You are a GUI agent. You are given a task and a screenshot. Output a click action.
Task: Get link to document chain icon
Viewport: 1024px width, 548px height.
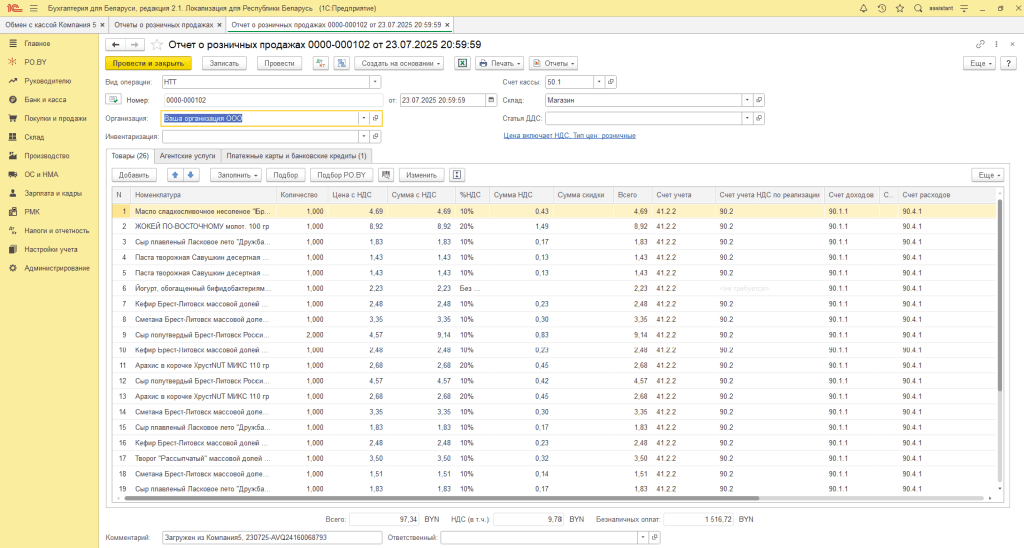980,44
